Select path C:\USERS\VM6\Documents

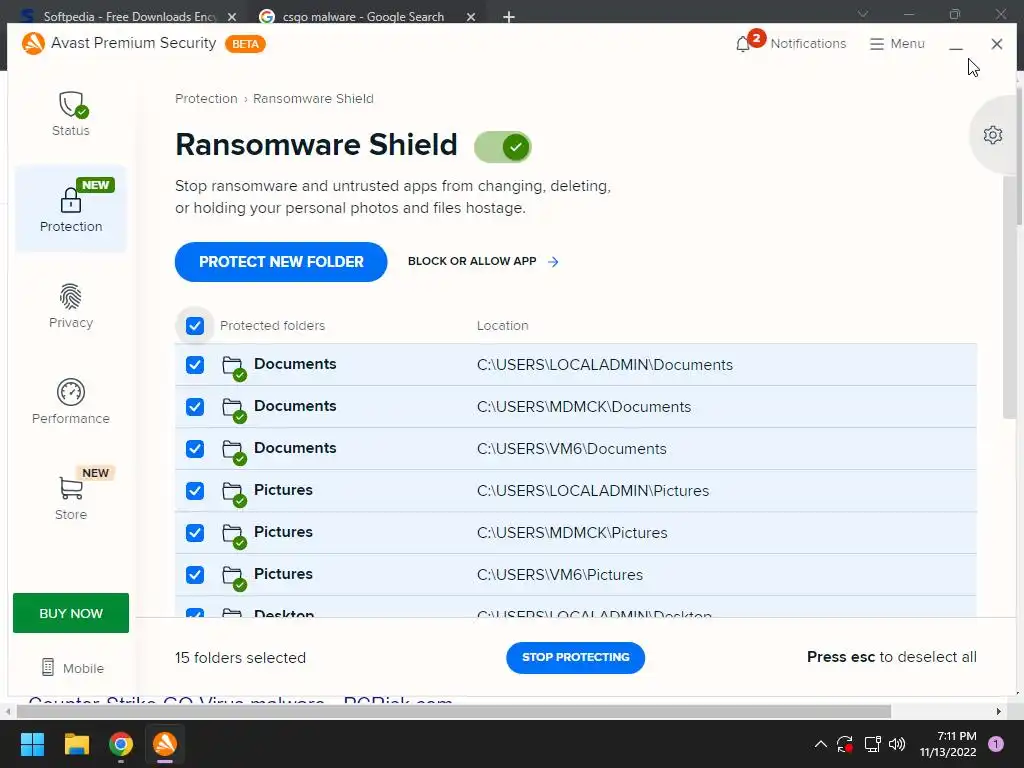pos(571,449)
